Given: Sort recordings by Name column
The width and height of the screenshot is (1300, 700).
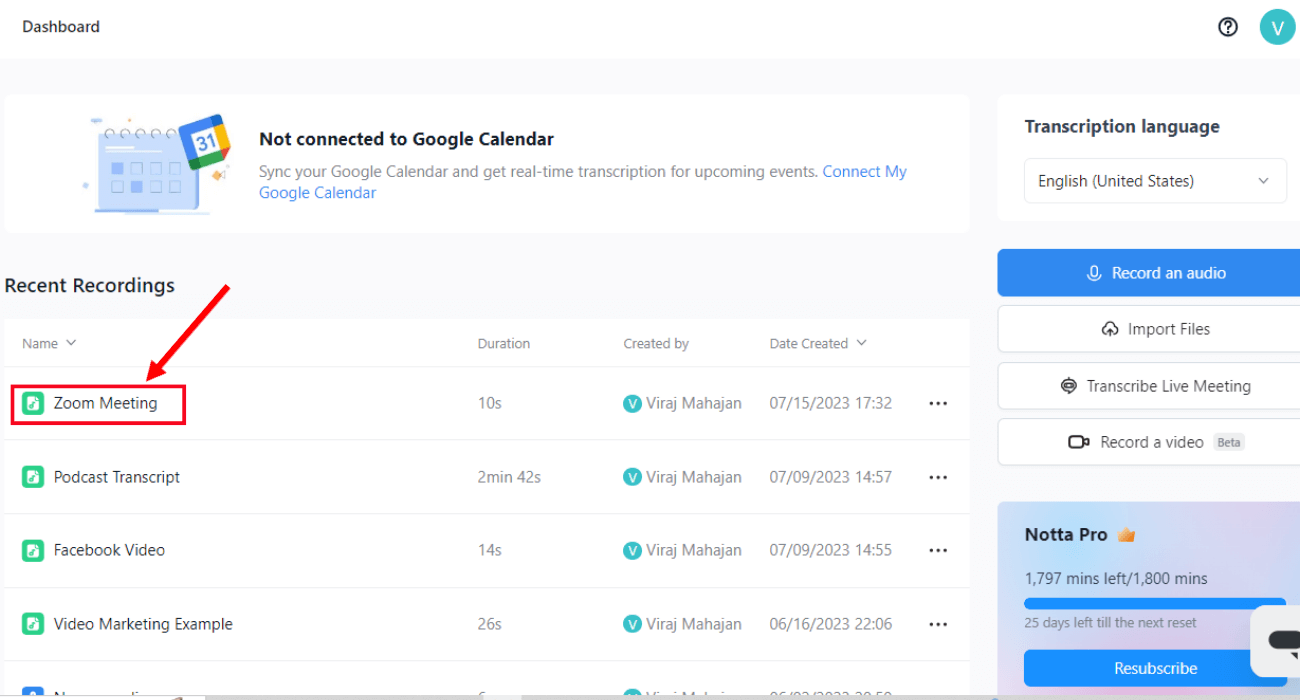Looking at the screenshot, I should (49, 343).
